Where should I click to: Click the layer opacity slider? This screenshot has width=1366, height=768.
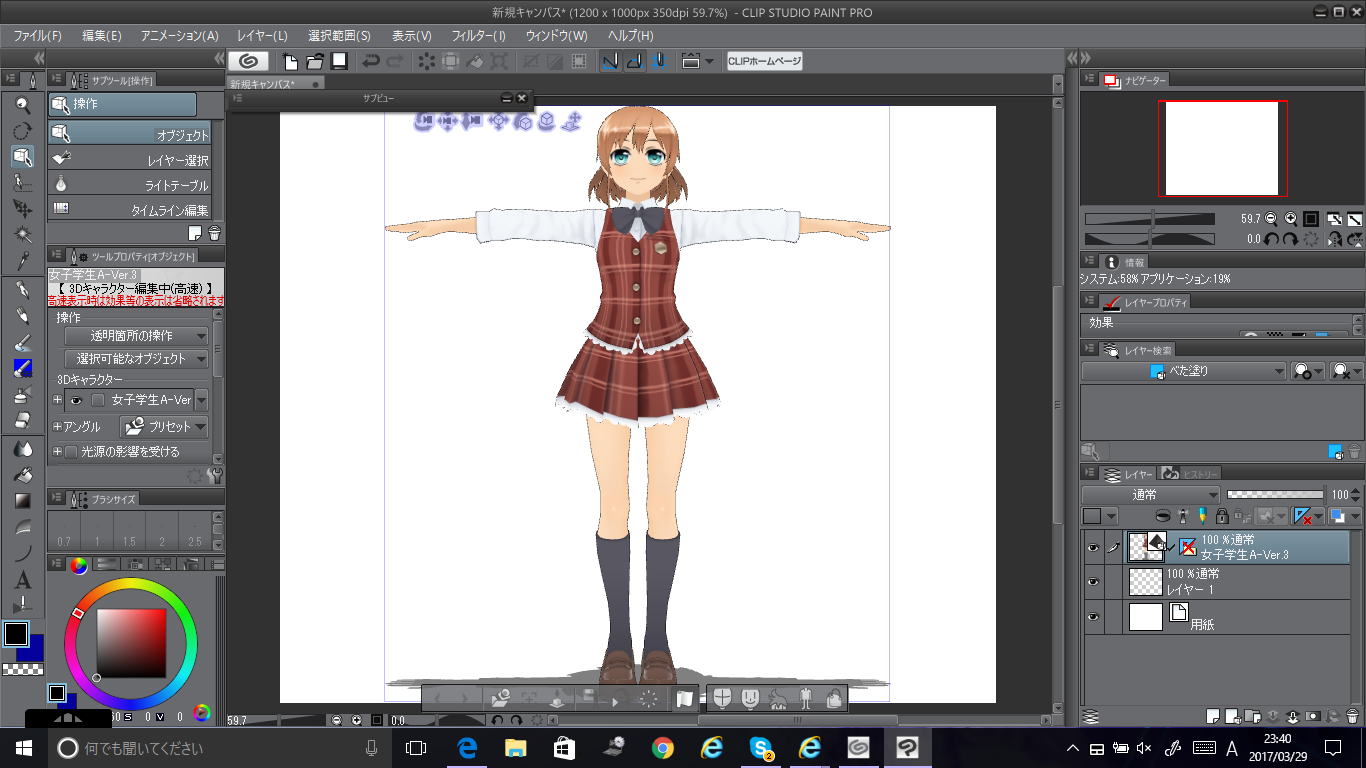[x=1275, y=495]
